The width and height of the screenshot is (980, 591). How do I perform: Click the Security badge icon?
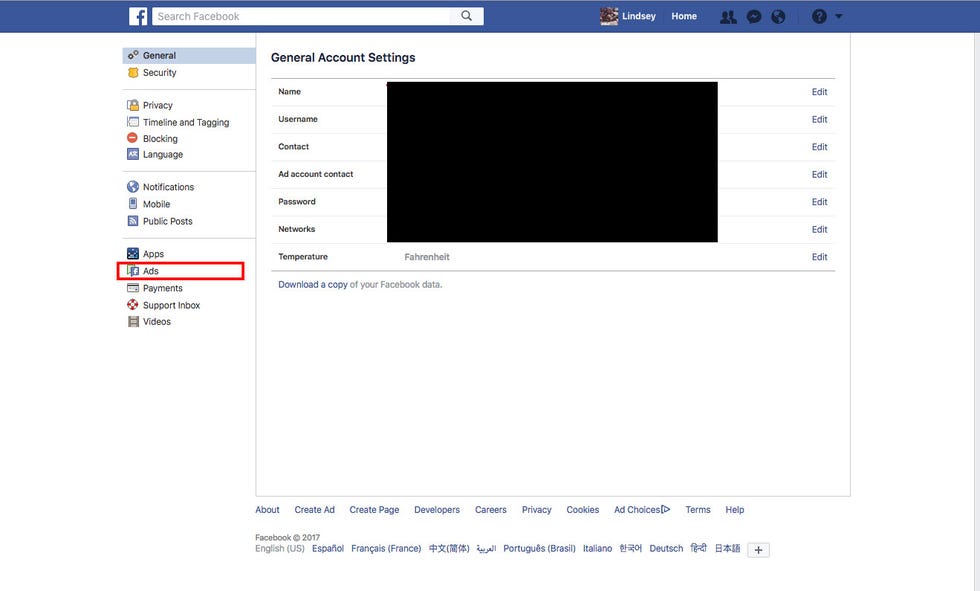click(x=132, y=72)
